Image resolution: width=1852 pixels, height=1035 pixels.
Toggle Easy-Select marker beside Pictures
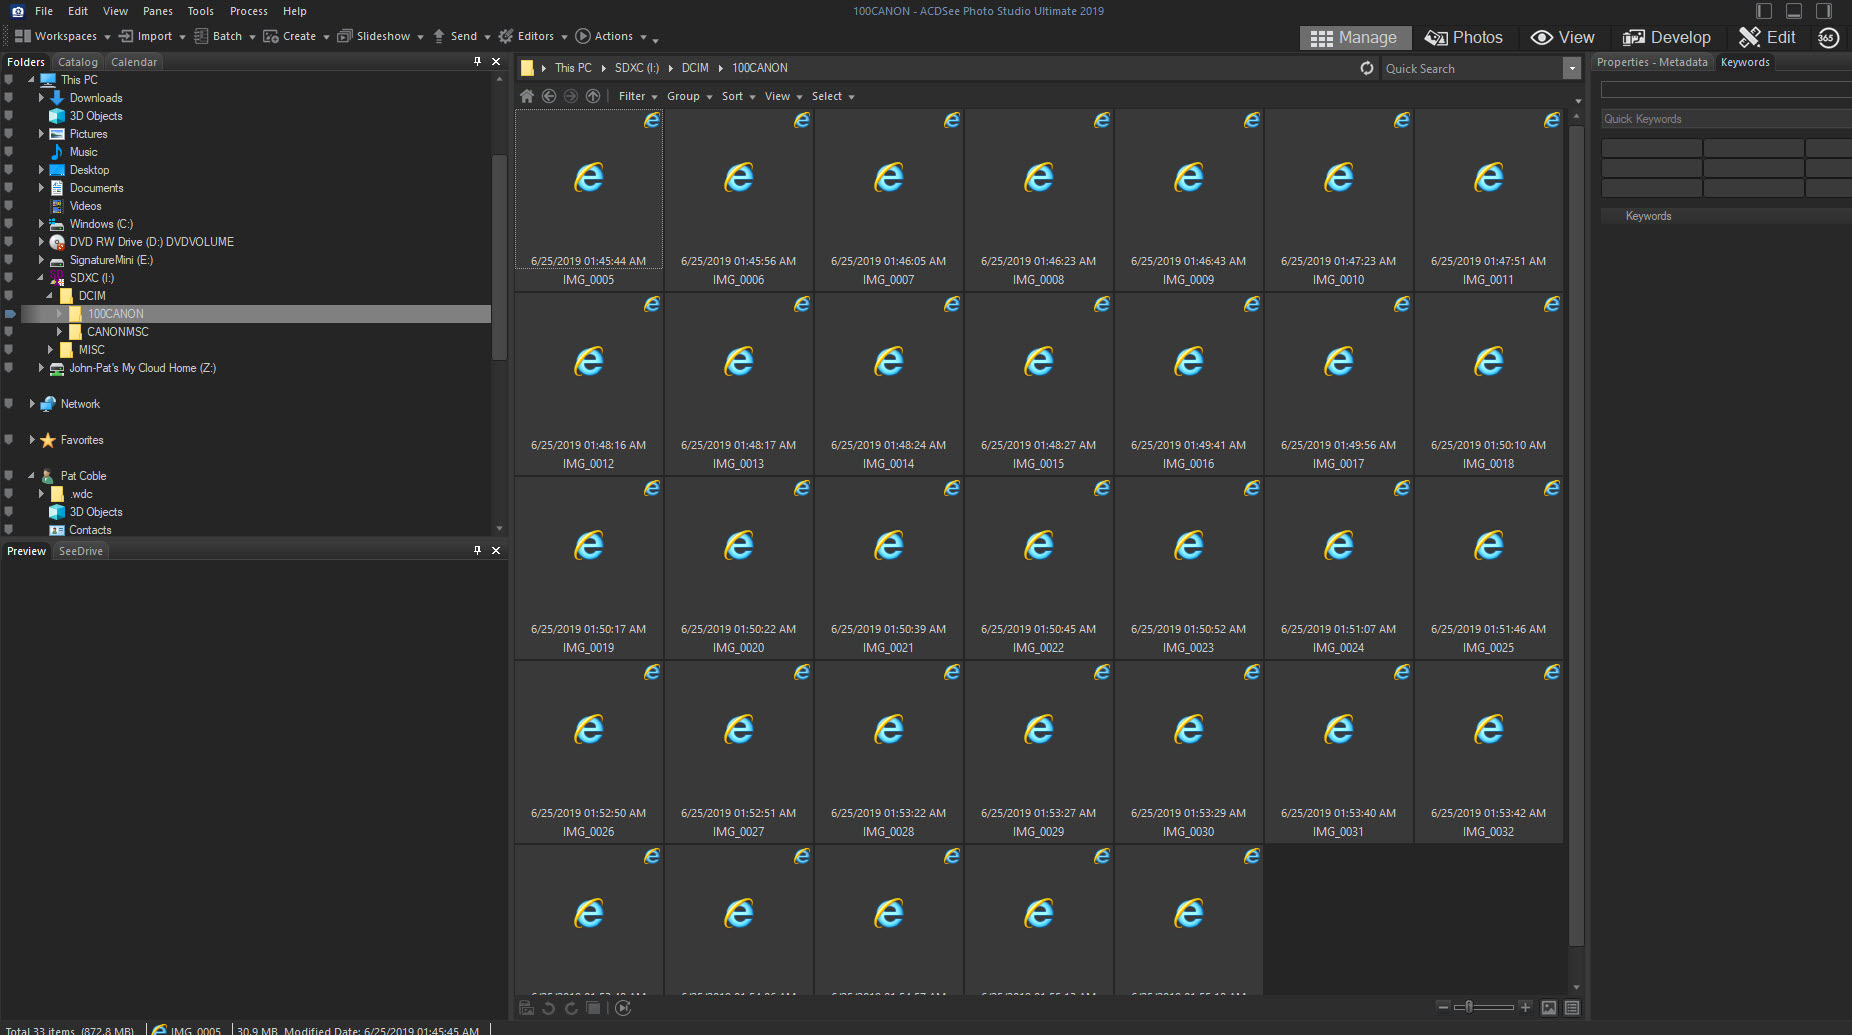click(9, 134)
